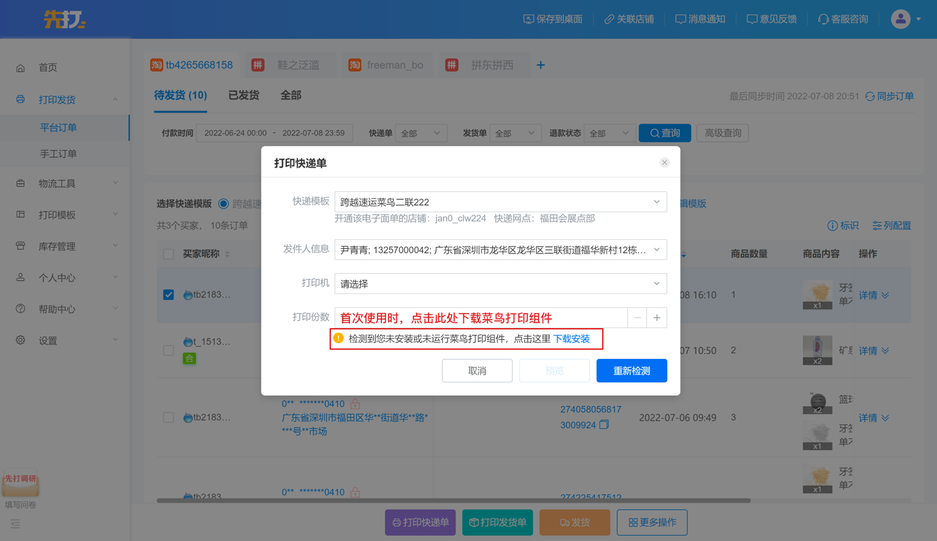Check the second order row checkbox
The height and width of the screenshot is (541, 937).
tap(168, 351)
